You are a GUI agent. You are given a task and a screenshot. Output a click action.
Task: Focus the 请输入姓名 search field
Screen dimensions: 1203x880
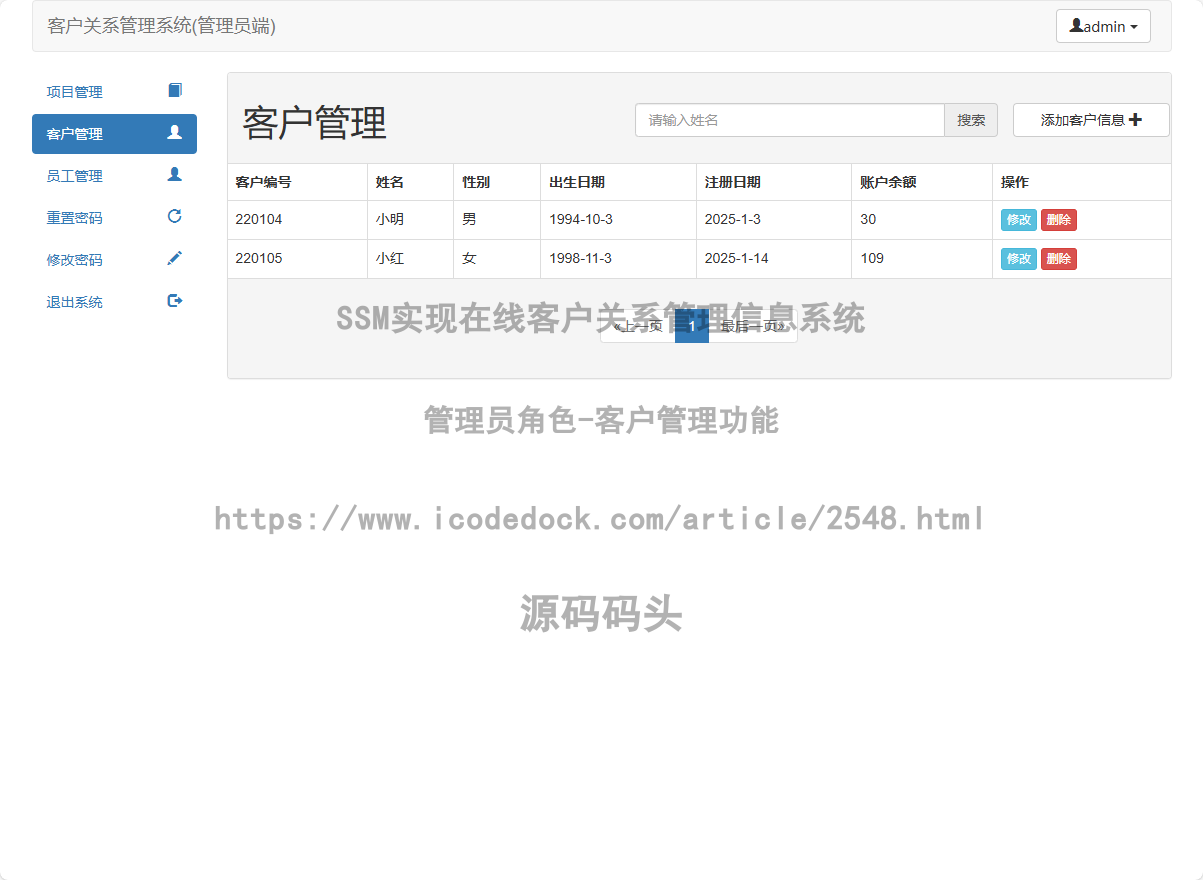pos(790,120)
